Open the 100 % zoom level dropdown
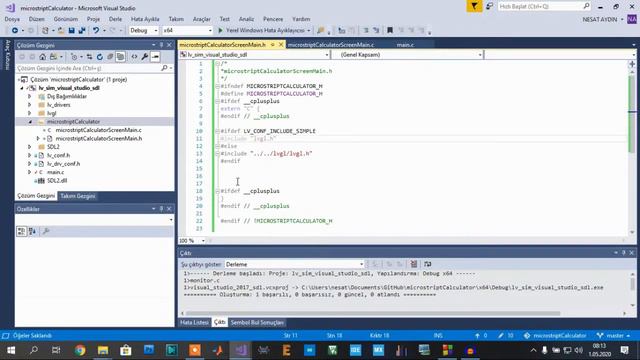The height and width of the screenshot is (360, 640). [203, 241]
